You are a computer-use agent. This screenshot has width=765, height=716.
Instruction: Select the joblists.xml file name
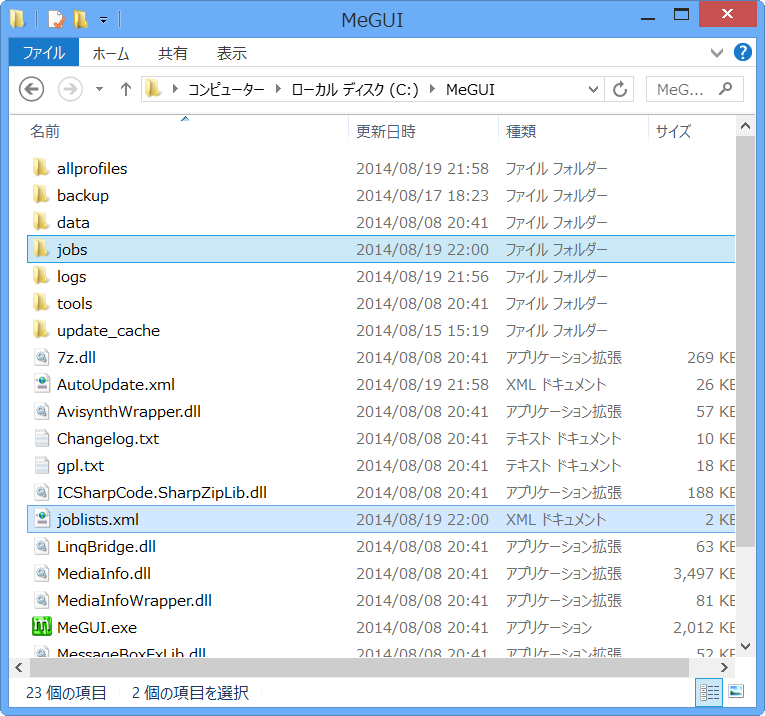pos(98,519)
